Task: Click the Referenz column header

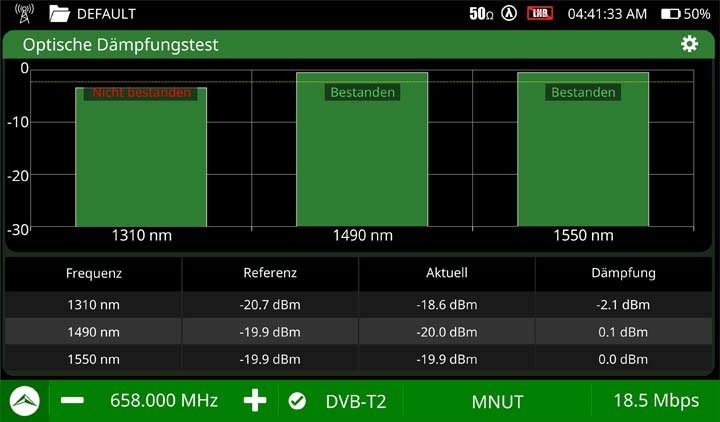Action: click(x=270, y=272)
